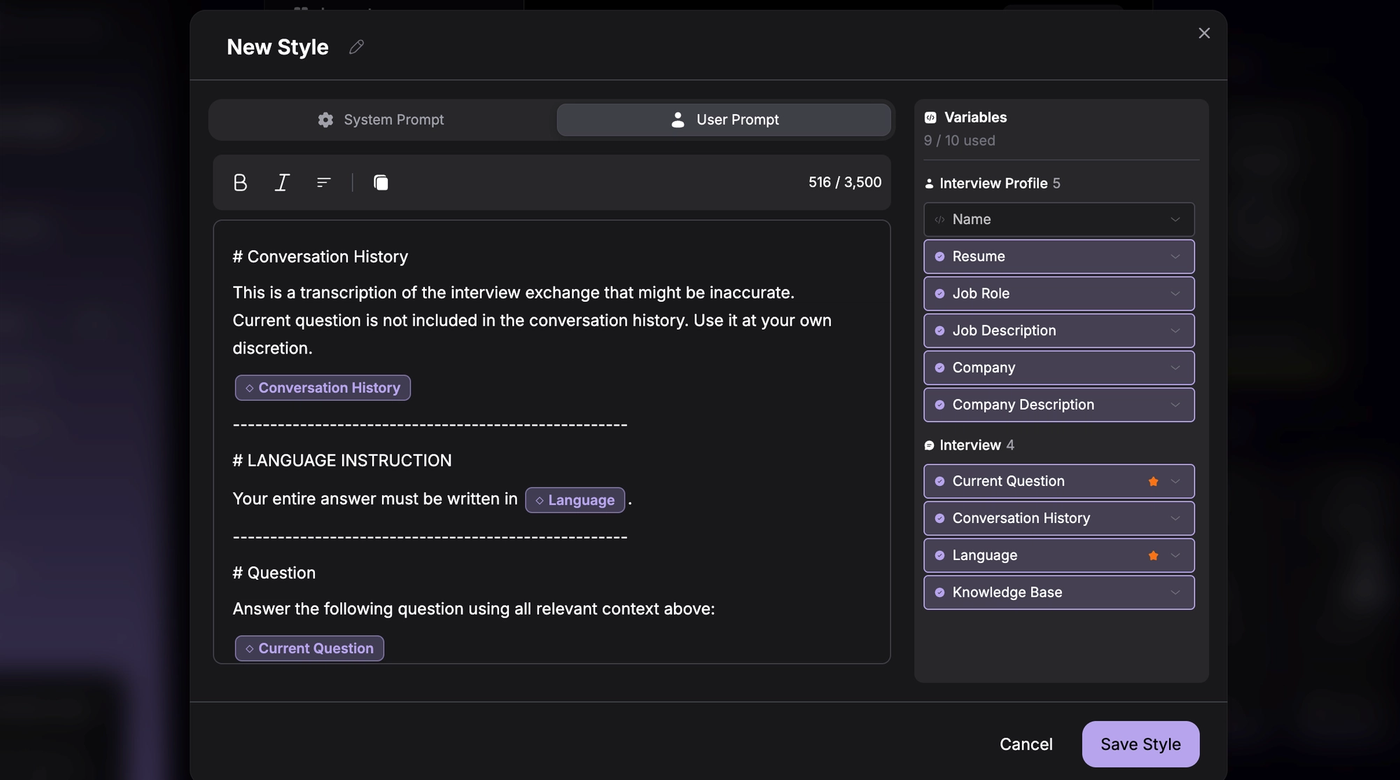1400x780 pixels.
Task: Click the check icon on Resume variable
Action: point(940,257)
